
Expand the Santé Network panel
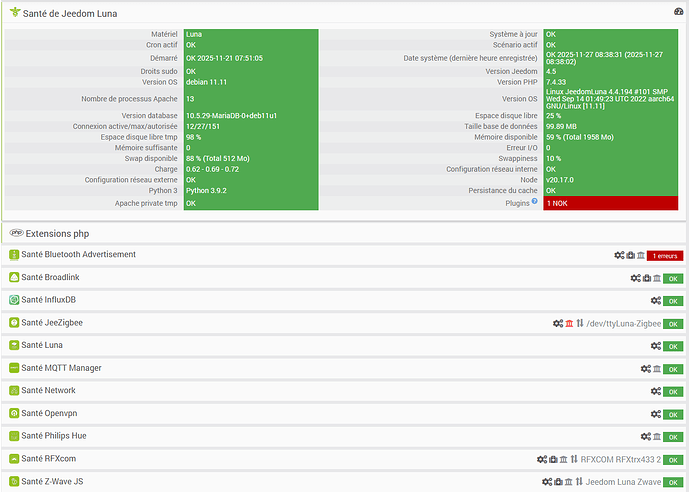[48, 390]
